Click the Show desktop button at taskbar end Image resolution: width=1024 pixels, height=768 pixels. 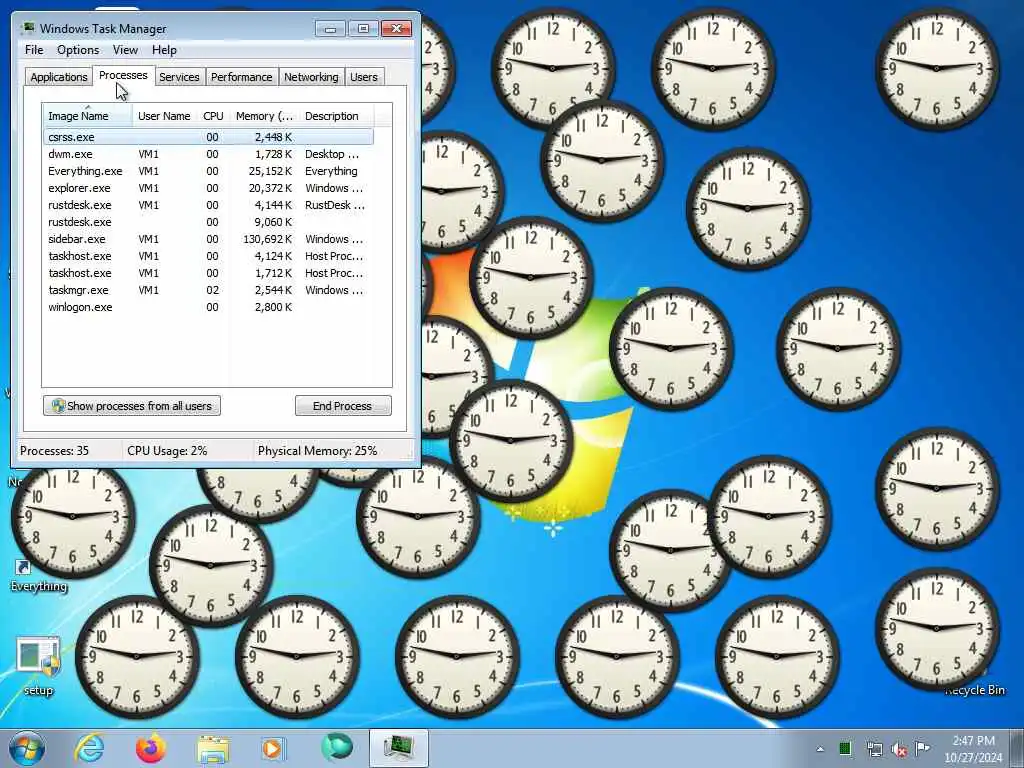click(x=1019, y=748)
